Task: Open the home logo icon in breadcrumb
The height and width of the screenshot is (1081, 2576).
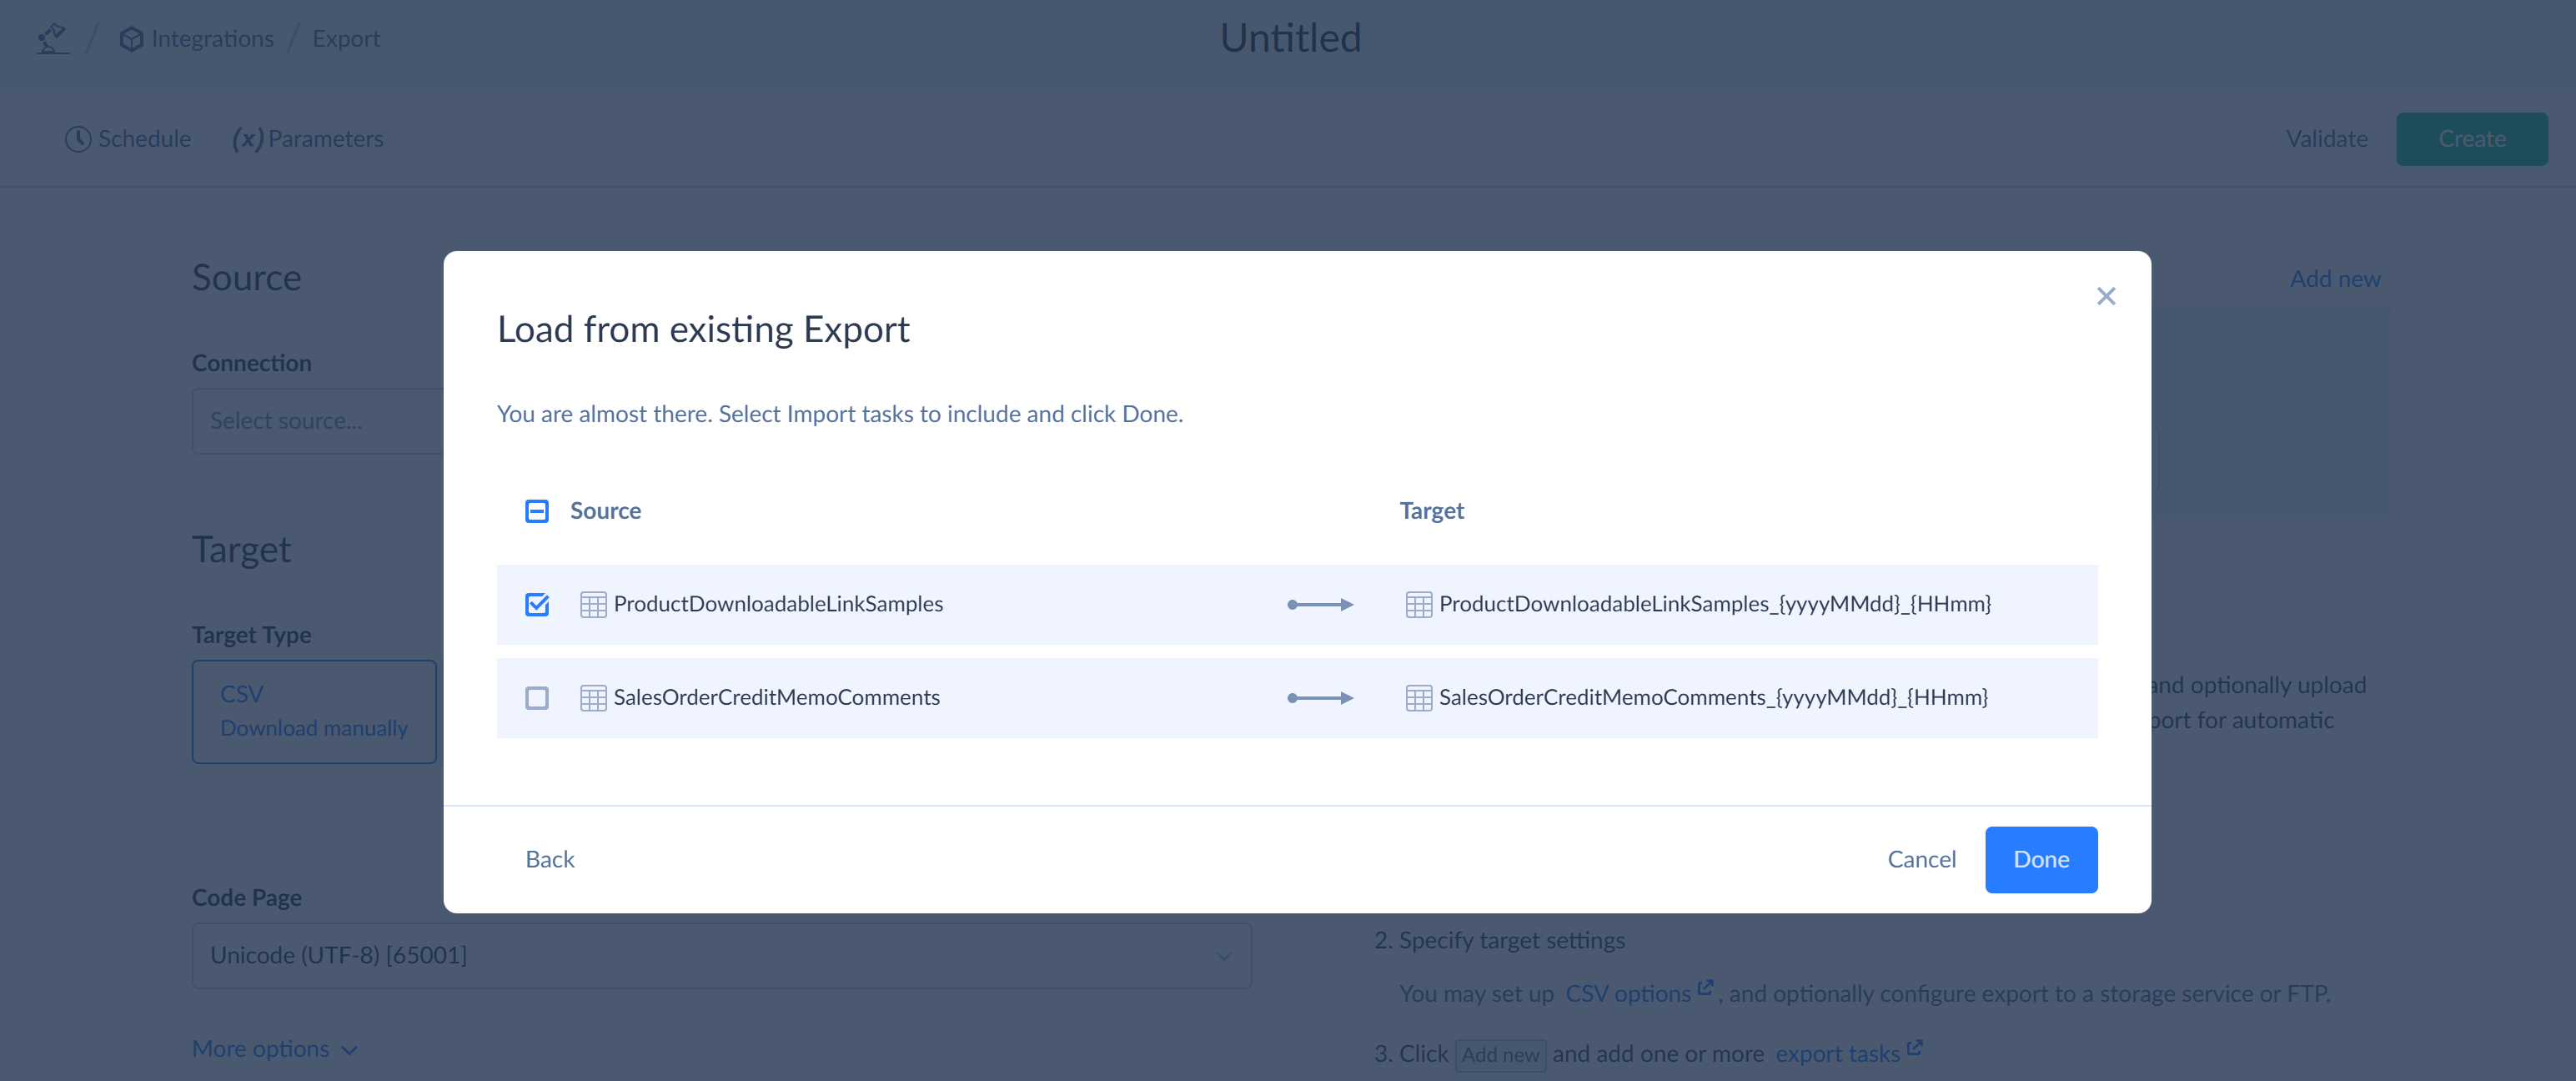Action: tap(52, 38)
